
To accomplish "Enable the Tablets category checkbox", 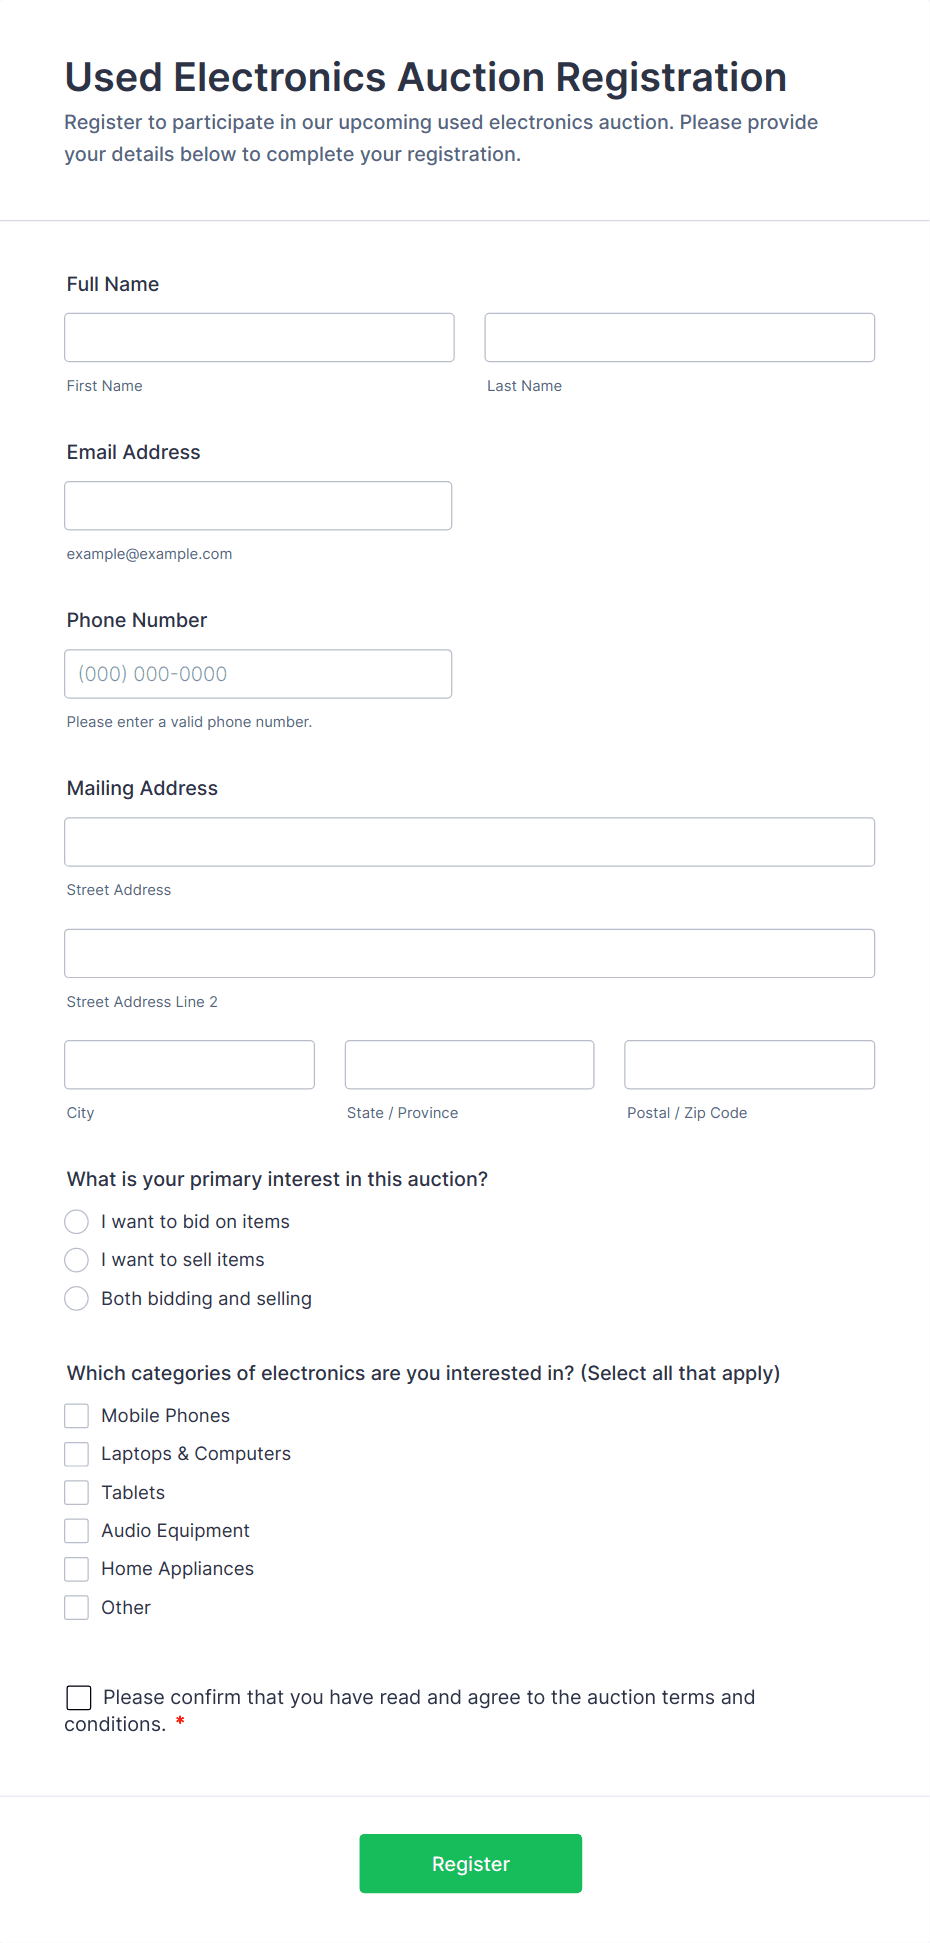I will (77, 1493).
